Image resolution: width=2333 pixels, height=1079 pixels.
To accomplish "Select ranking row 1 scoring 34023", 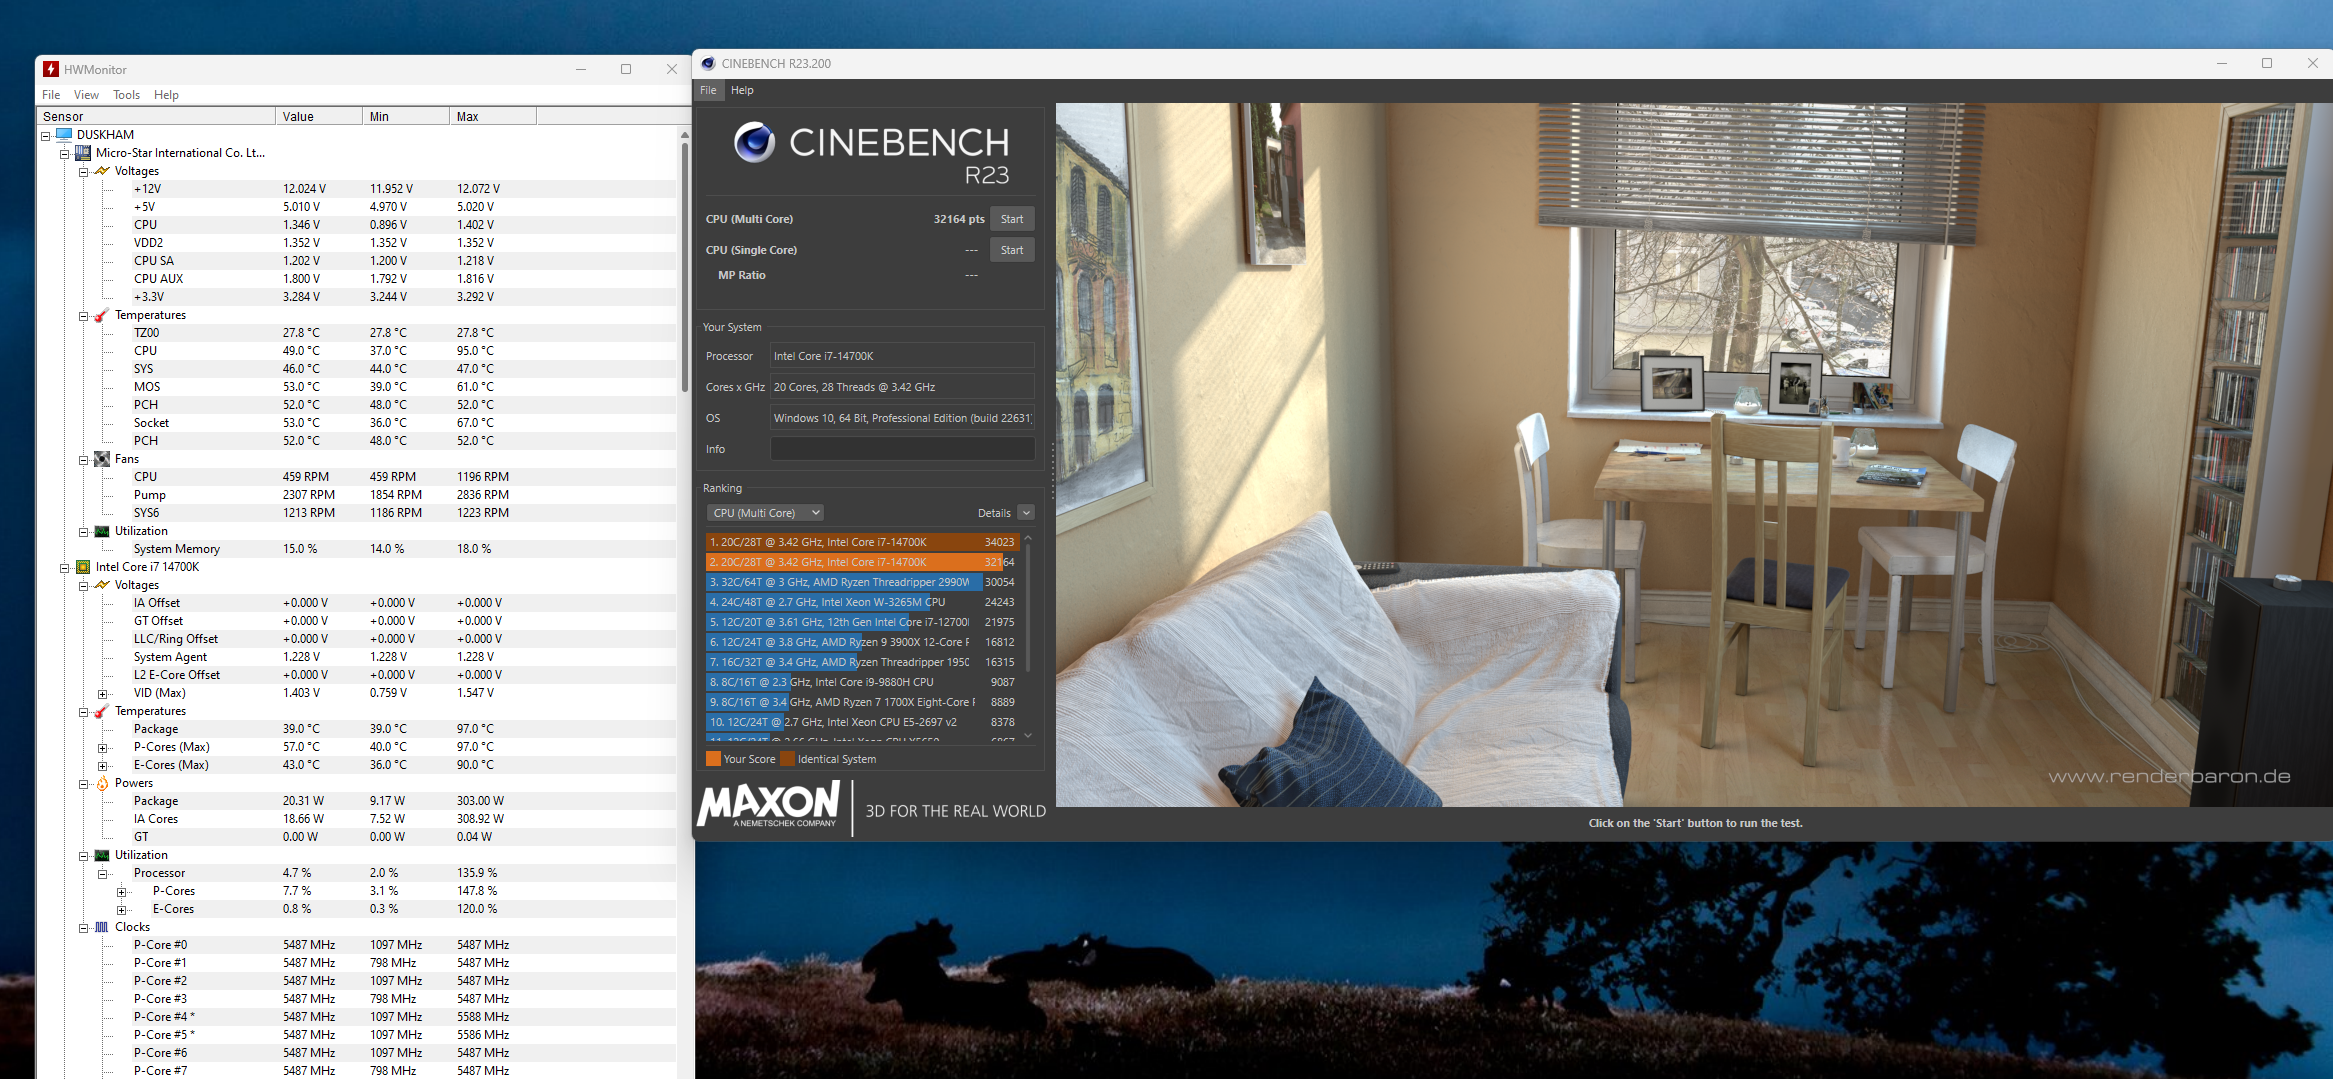I will (x=861, y=542).
